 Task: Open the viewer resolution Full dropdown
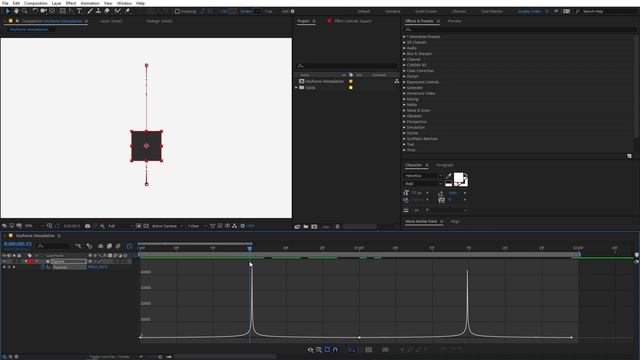(x=121, y=226)
